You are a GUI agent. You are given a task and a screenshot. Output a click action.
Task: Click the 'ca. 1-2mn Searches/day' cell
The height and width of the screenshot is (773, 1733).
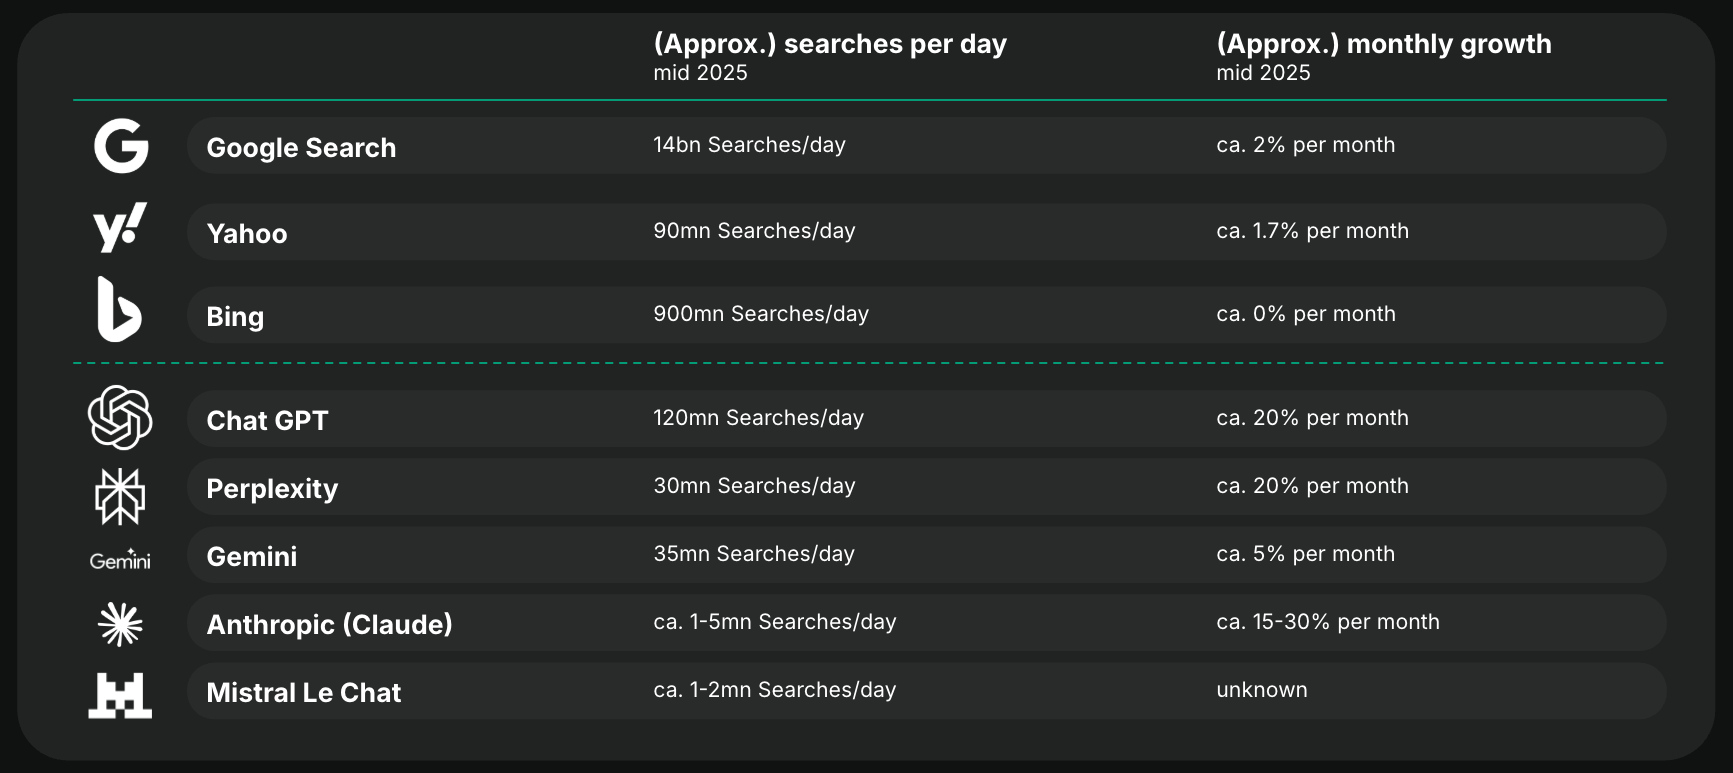pyautogui.click(x=775, y=690)
